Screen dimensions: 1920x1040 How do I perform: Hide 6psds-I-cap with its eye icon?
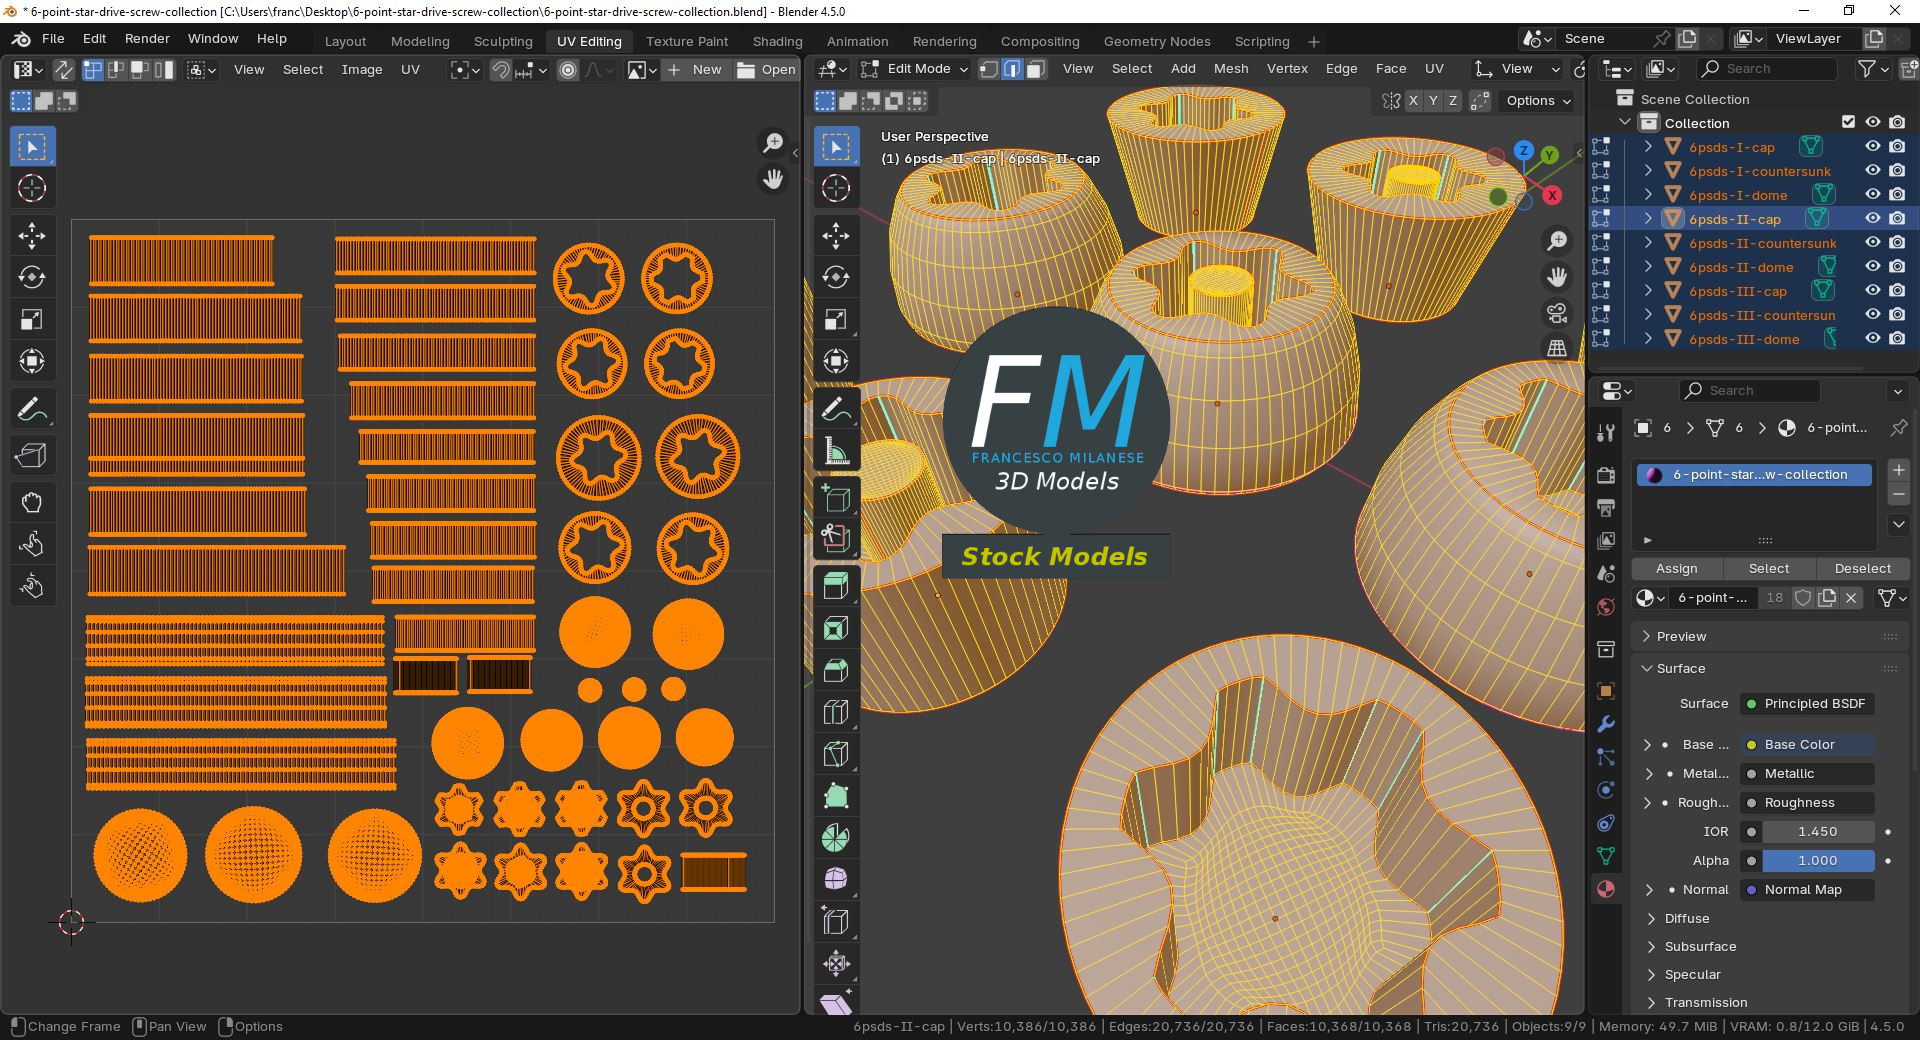click(x=1873, y=147)
